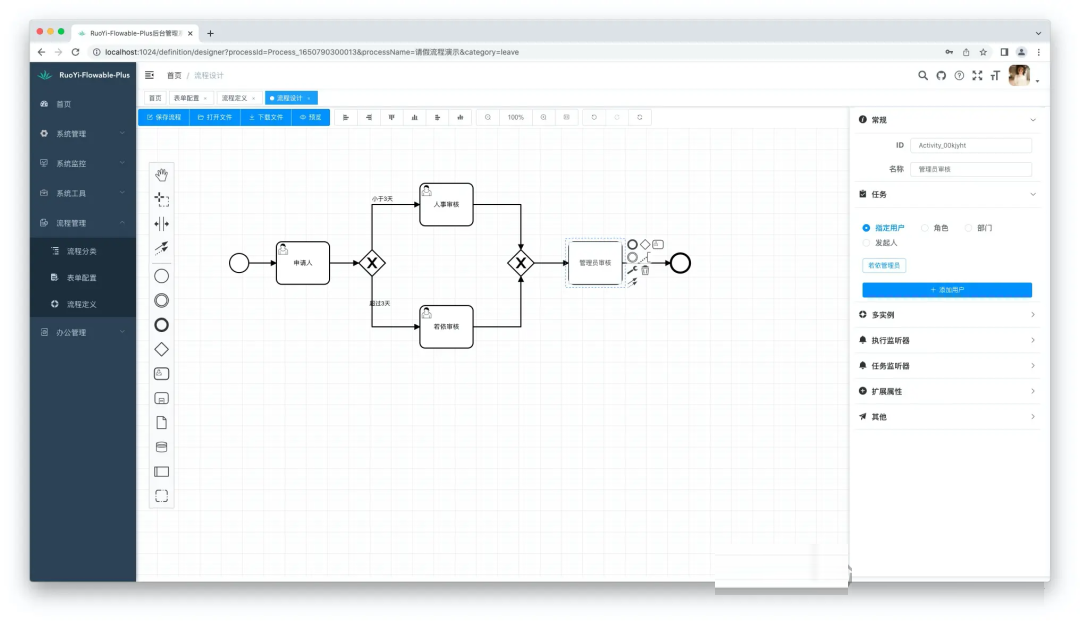Expand 系统管理 in the sidebar
Image resolution: width=1080 pixels, height=621 pixels.
[x=82, y=134]
